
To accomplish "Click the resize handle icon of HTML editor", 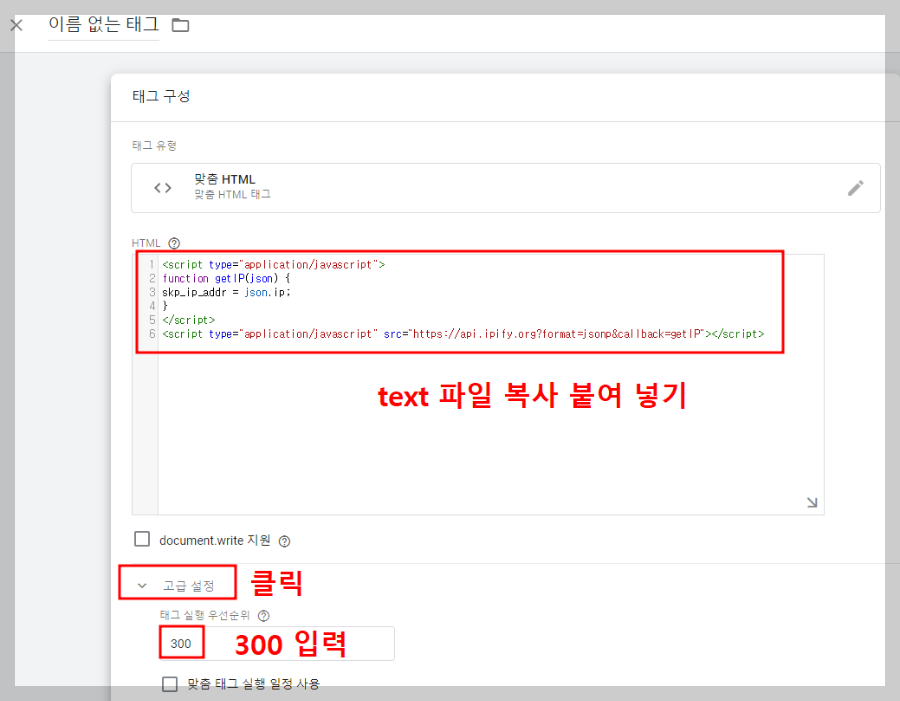I will 812,502.
